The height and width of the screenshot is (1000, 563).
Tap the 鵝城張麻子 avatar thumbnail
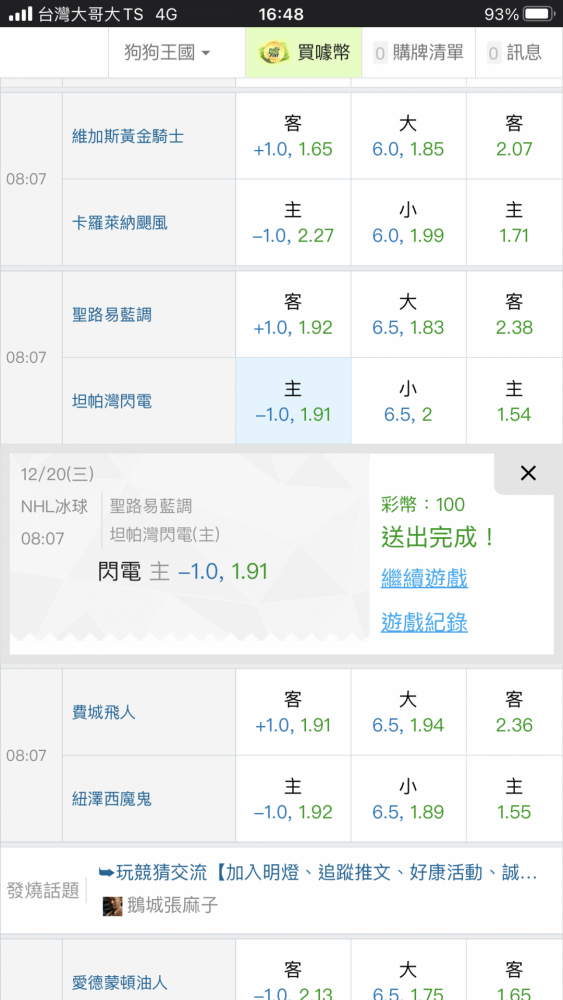pyautogui.click(x=112, y=906)
